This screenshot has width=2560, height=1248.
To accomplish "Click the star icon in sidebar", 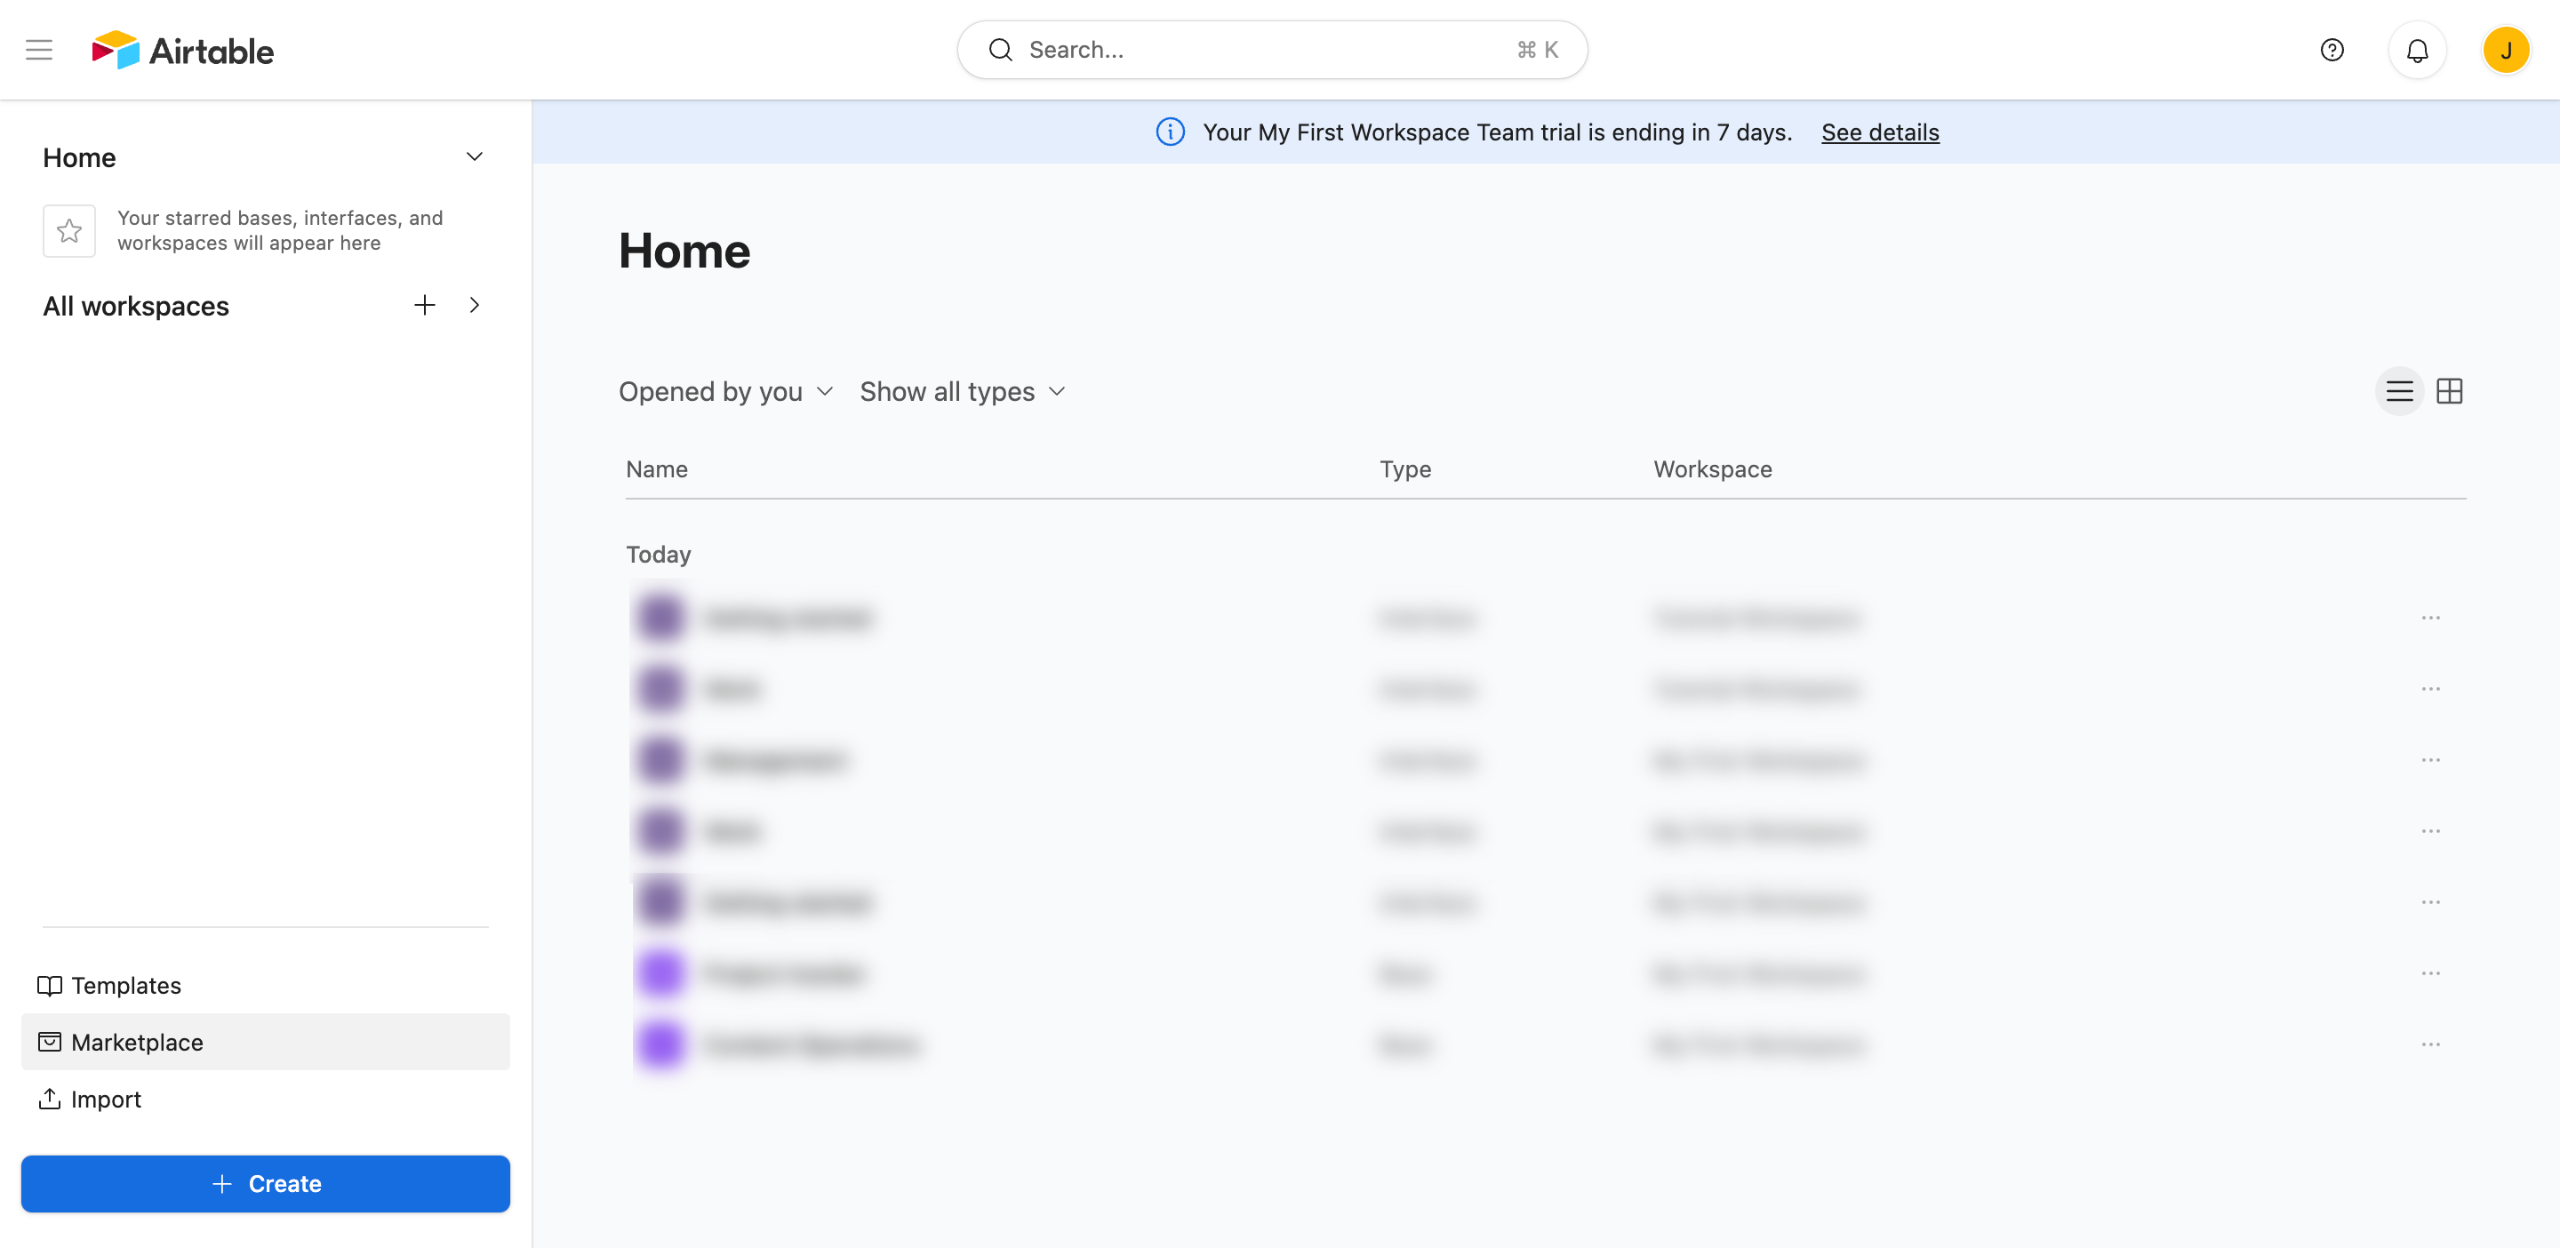I will (69, 231).
